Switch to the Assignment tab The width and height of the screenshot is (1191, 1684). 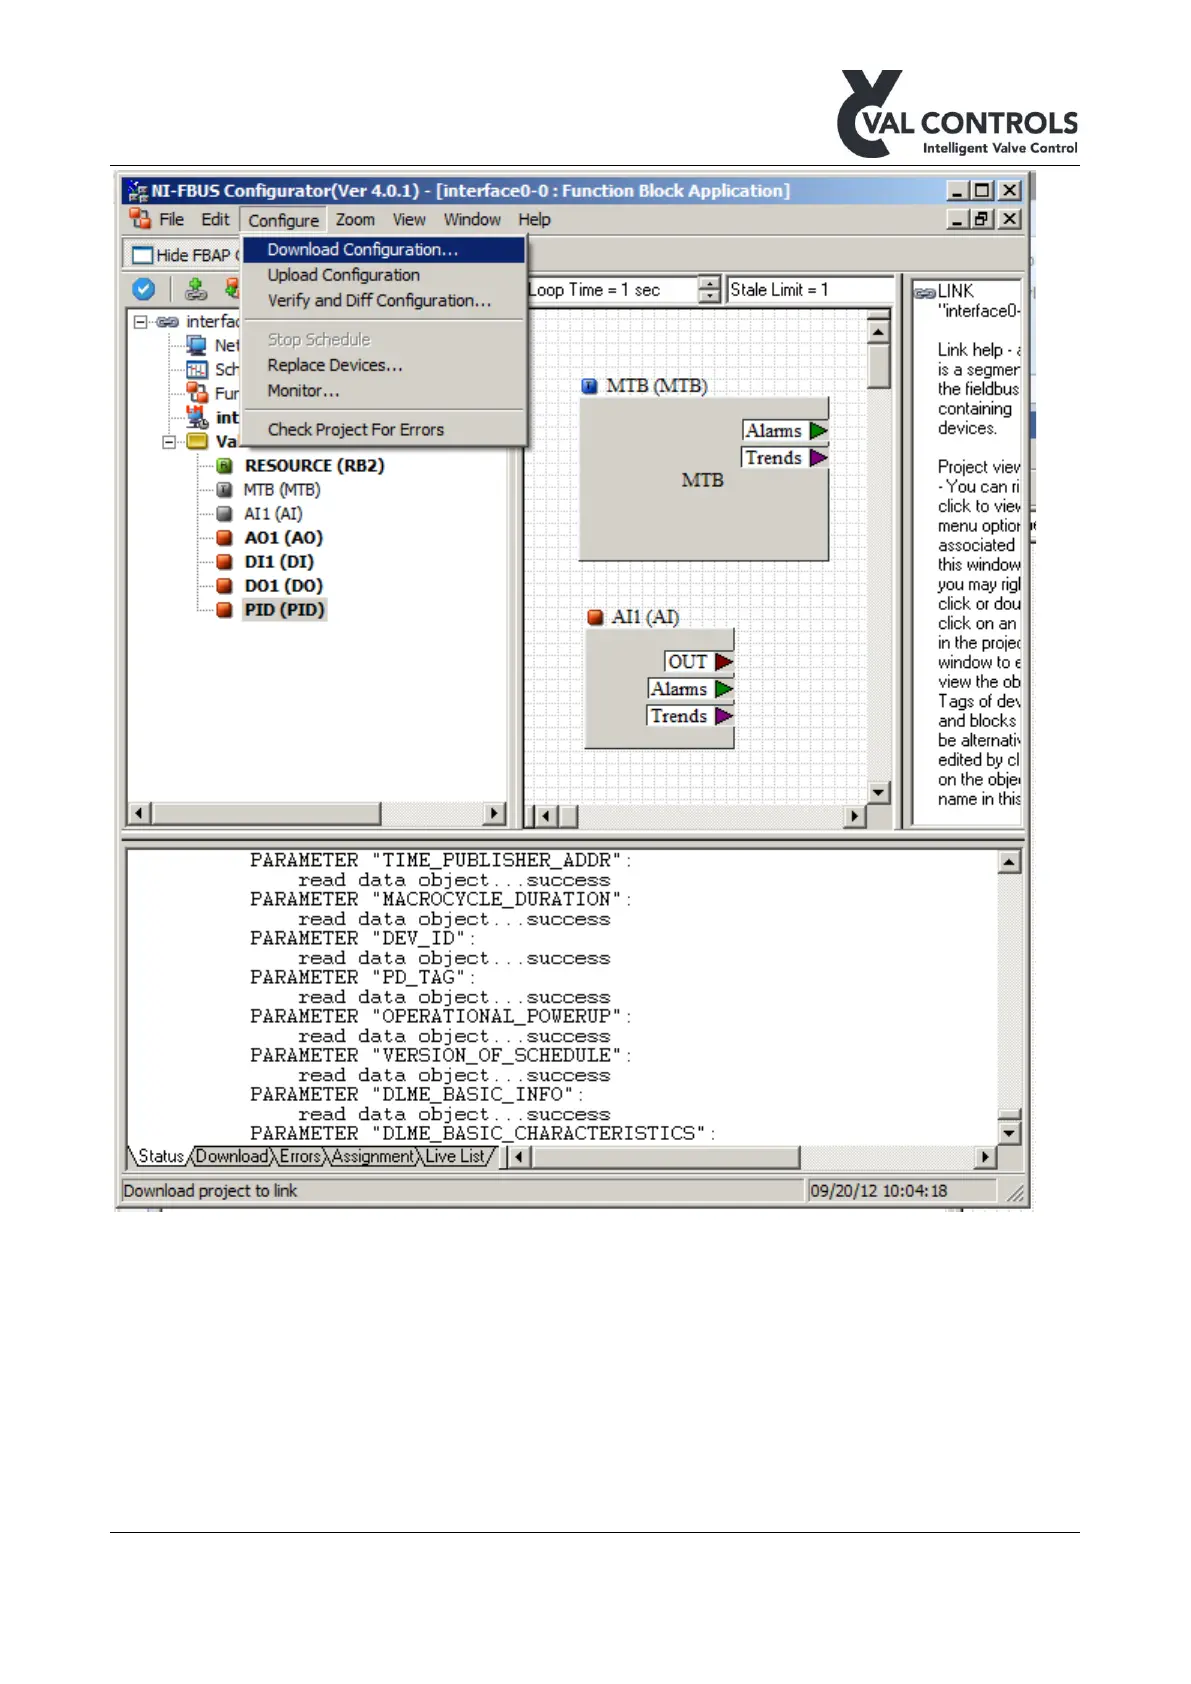click(x=373, y=1156)
